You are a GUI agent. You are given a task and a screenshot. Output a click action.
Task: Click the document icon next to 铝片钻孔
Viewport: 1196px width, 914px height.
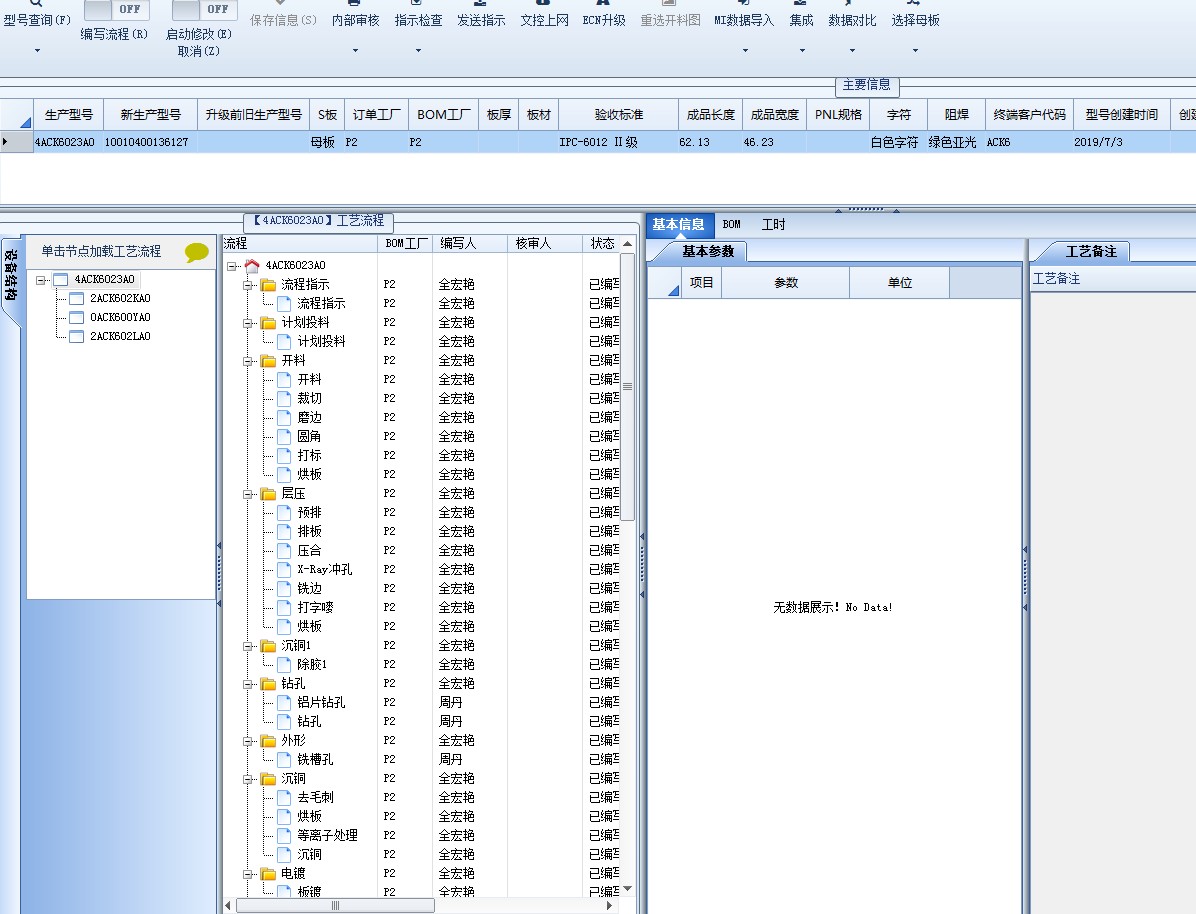[284, 703]
